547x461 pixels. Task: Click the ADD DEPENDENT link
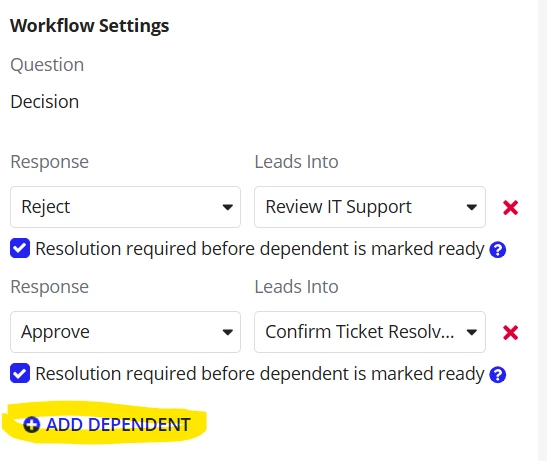107,425
